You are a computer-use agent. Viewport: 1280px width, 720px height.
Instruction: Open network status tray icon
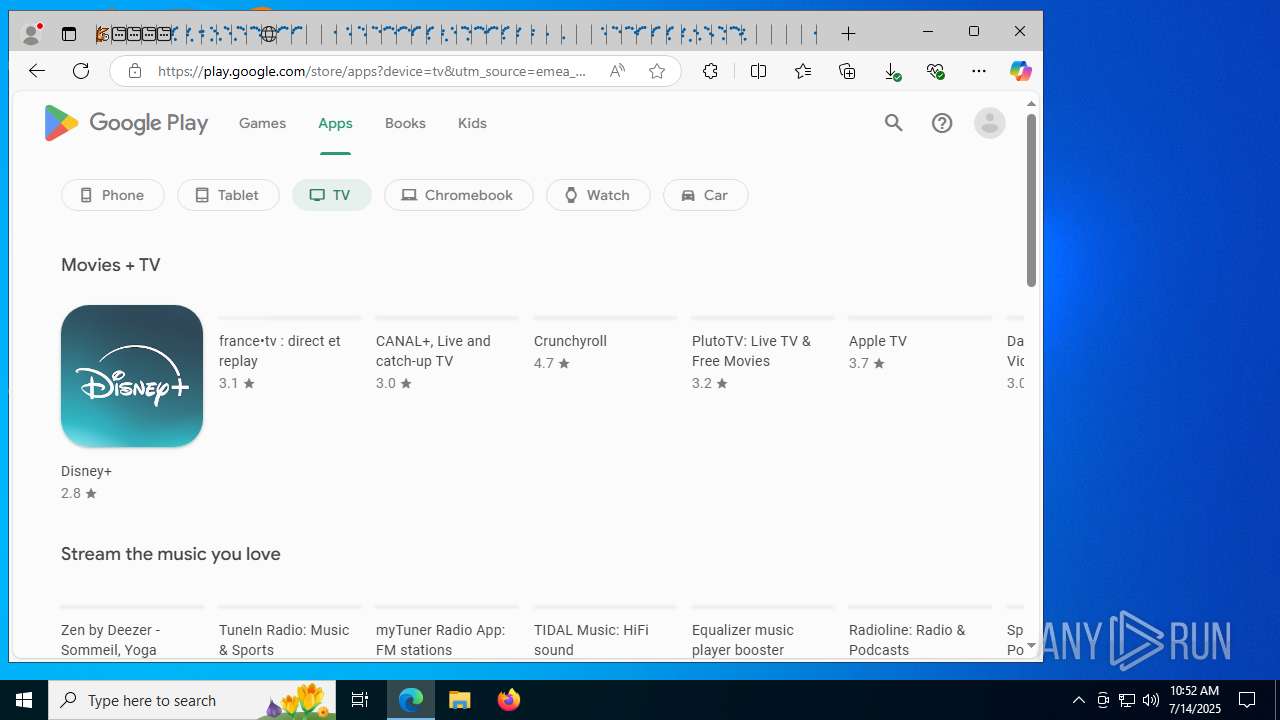coord(1126,700)
